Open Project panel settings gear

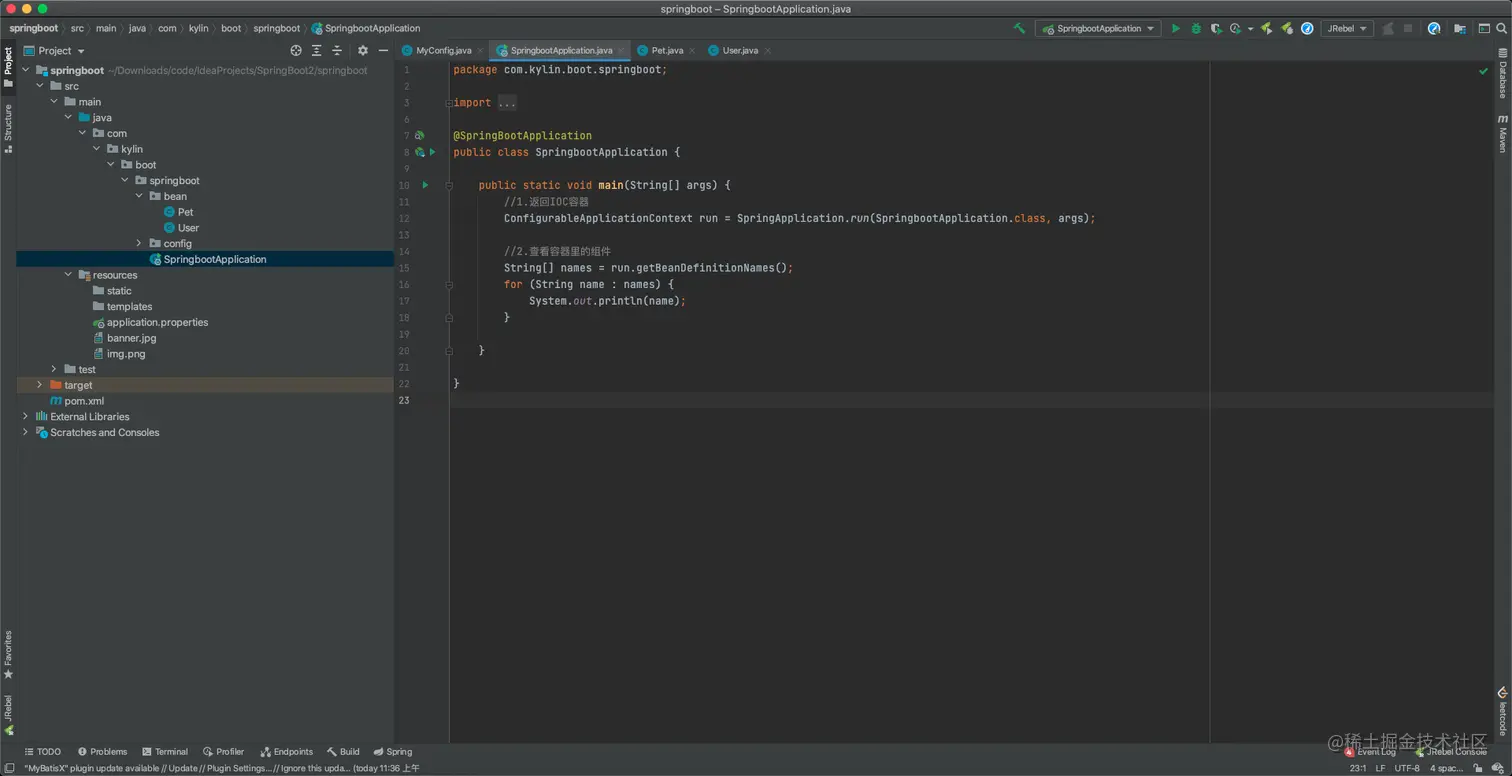click(363, 51)
